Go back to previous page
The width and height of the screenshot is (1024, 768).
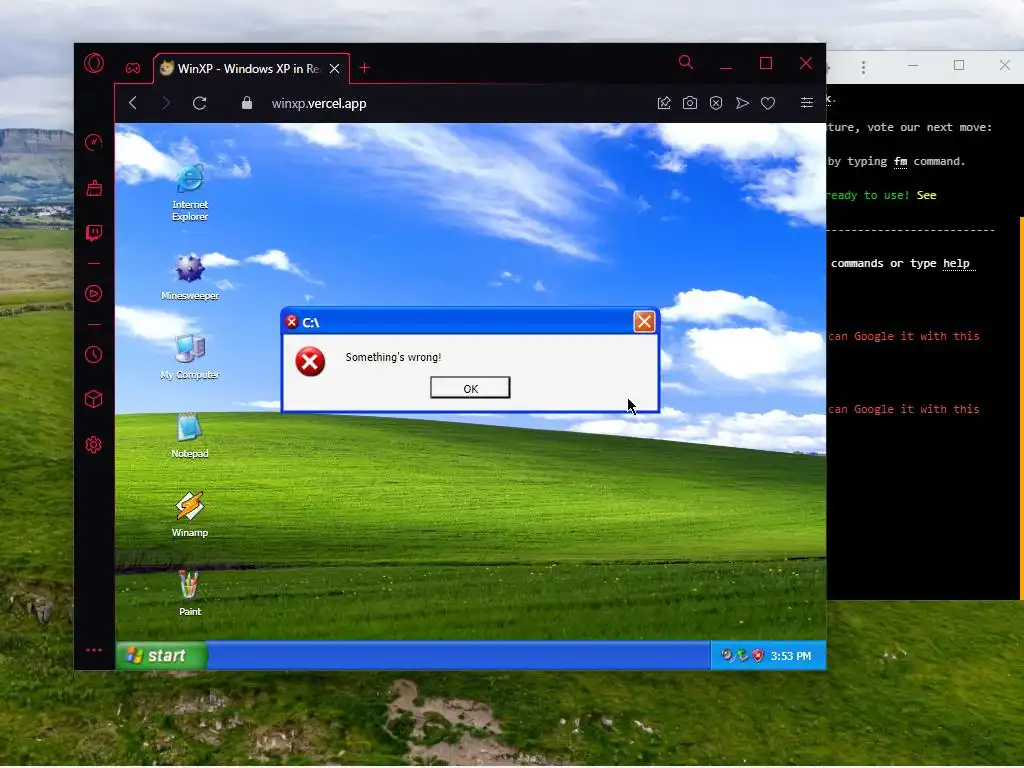133,103
